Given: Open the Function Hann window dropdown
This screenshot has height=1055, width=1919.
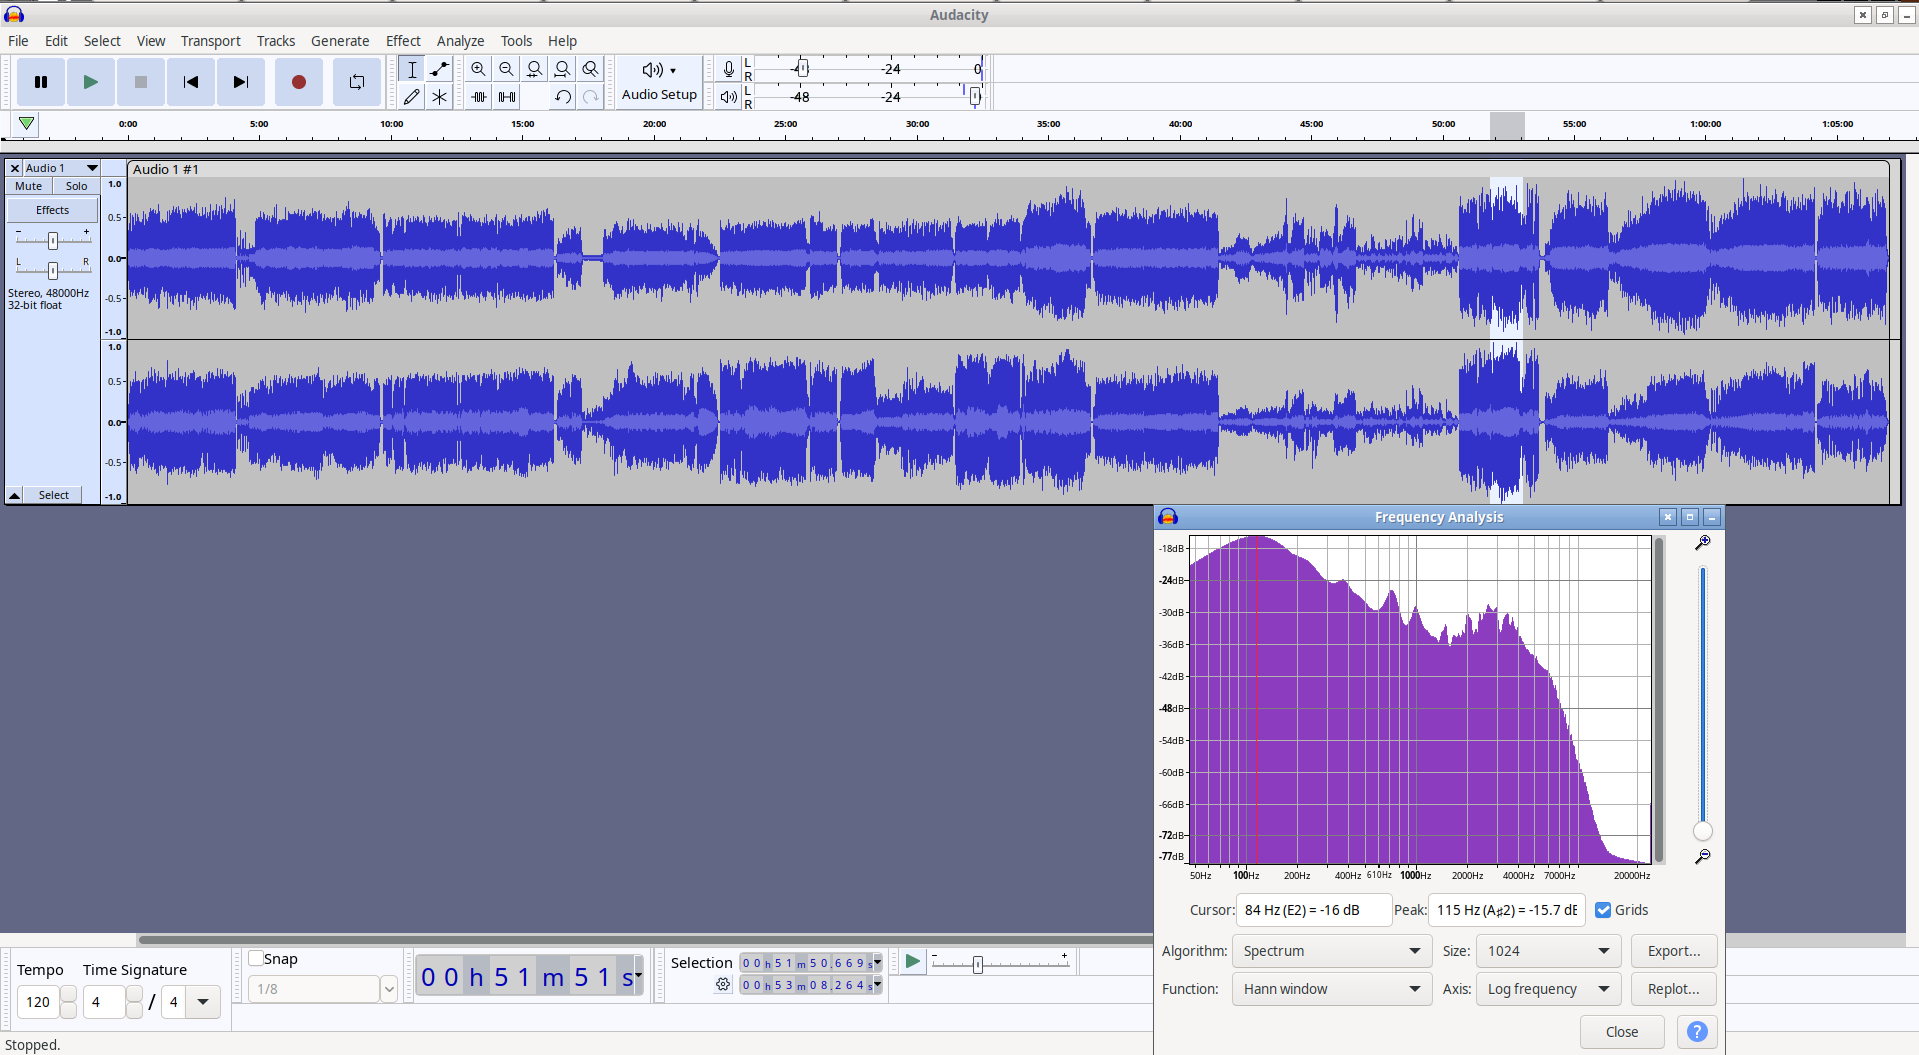Looking at the screenshot, I should (x=1332, y=989).
